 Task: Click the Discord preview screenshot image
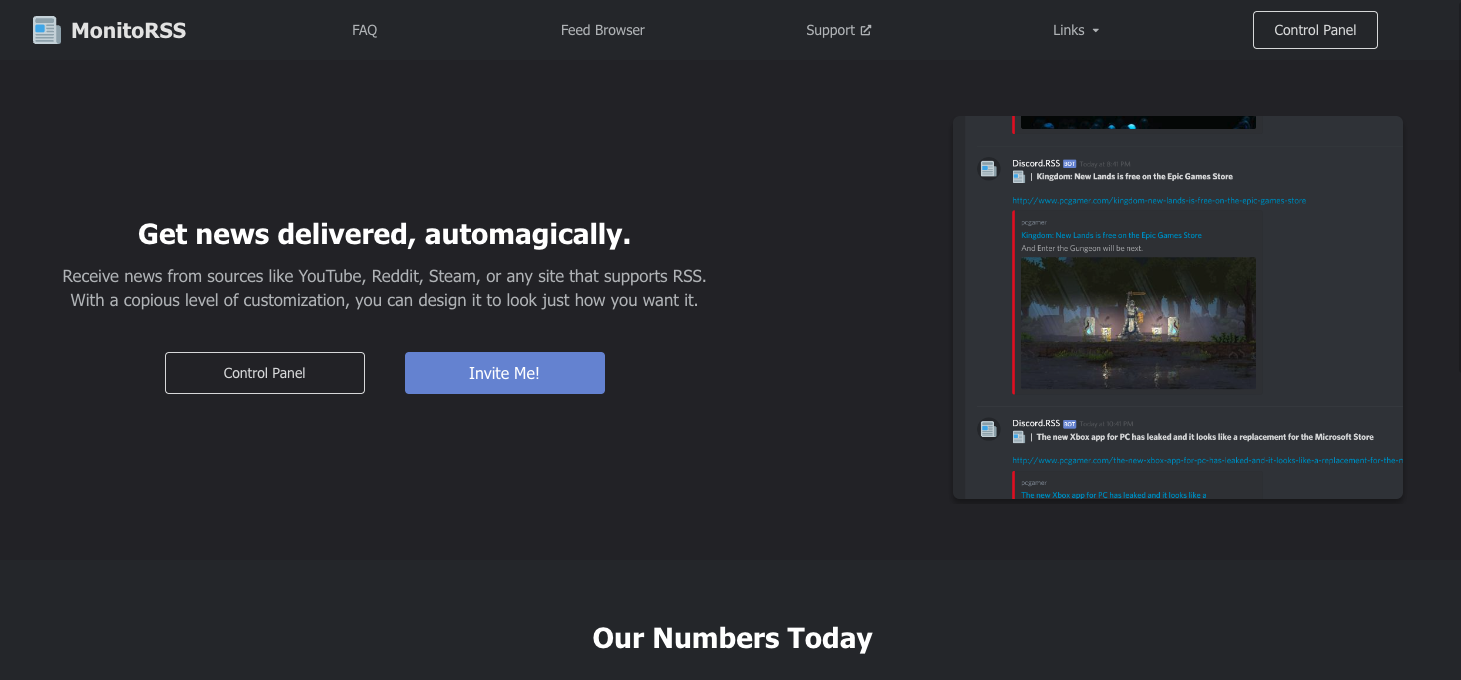point(1178,307)
